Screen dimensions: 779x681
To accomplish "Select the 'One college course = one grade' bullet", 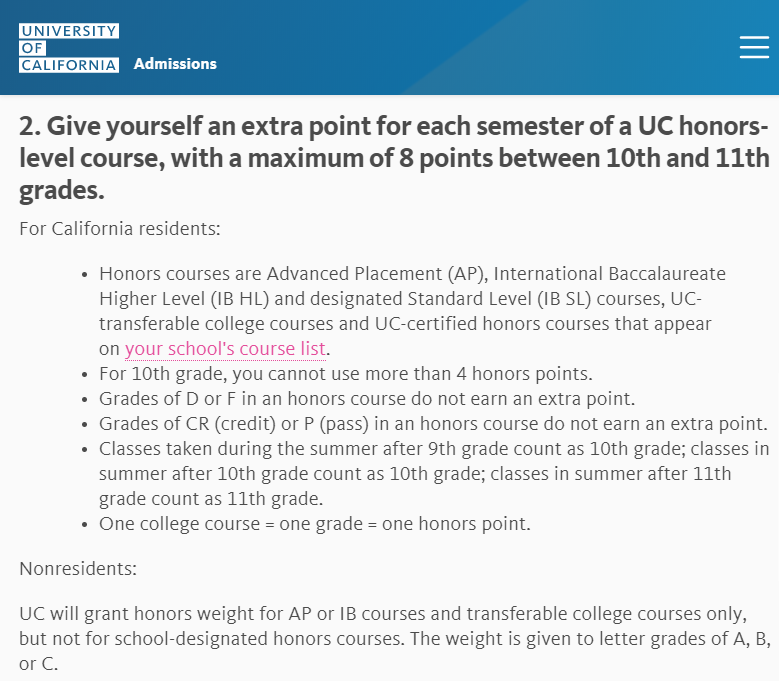I will tap(315, 524).
